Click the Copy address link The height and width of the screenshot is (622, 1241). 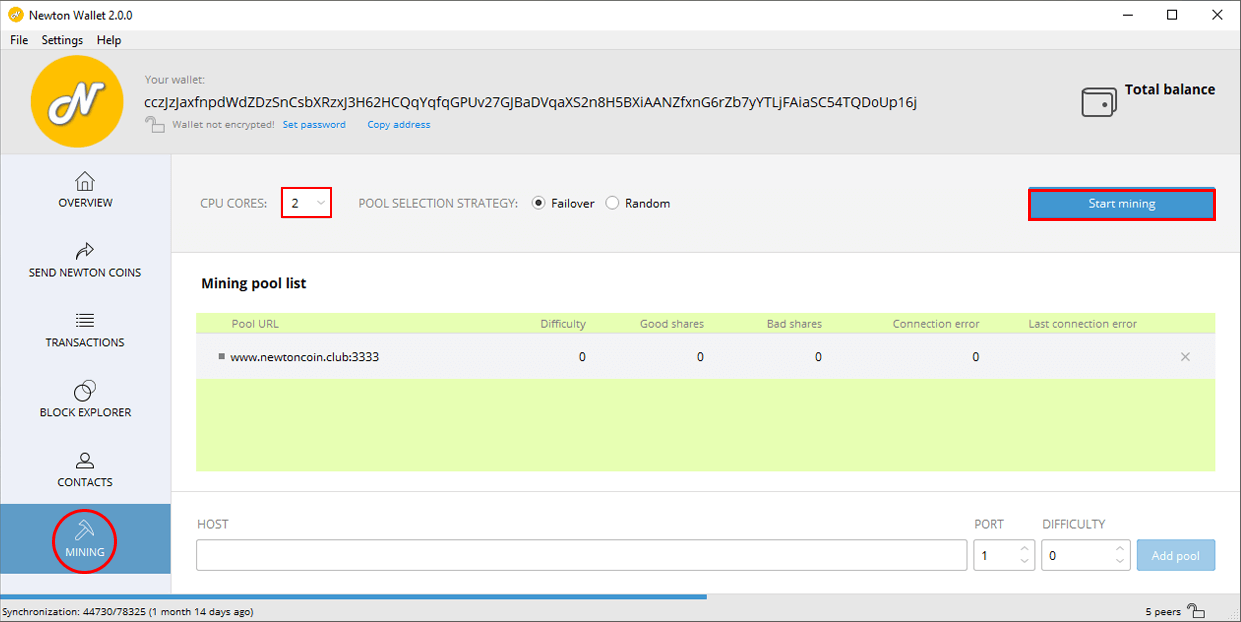[399, 125]
